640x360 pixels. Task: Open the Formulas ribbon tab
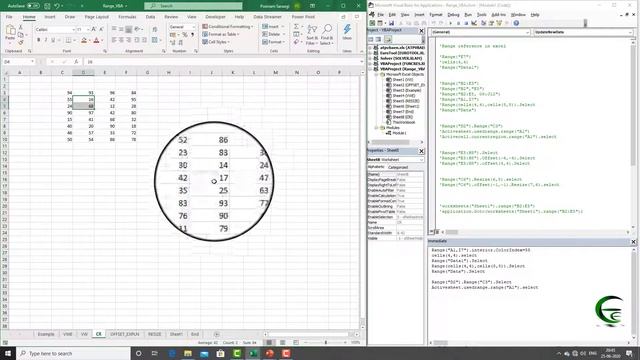127,17
